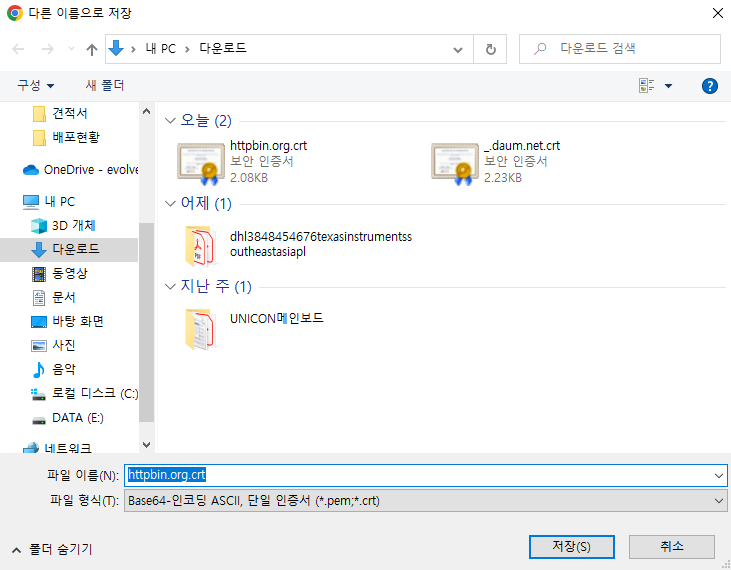
Task: Open the 구성 menu
Action: [x=35, y=85]
